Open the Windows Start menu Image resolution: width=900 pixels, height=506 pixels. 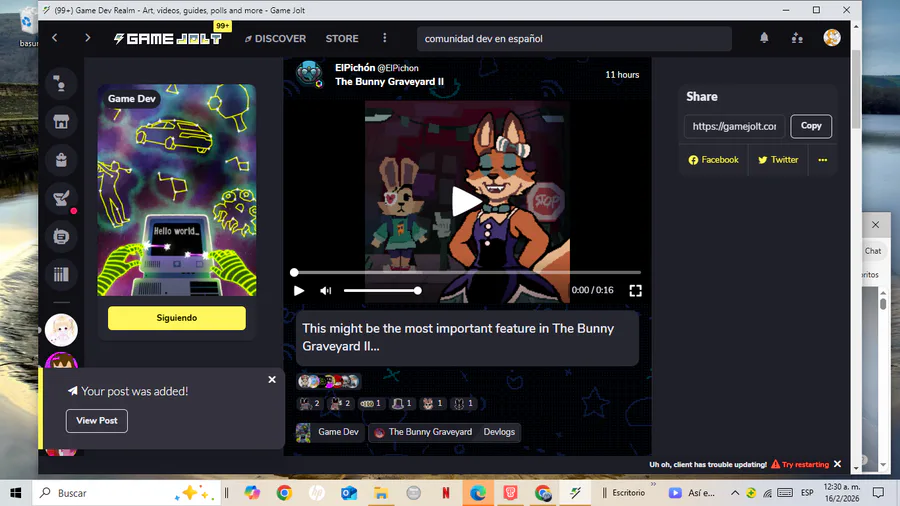click(15, 493)
